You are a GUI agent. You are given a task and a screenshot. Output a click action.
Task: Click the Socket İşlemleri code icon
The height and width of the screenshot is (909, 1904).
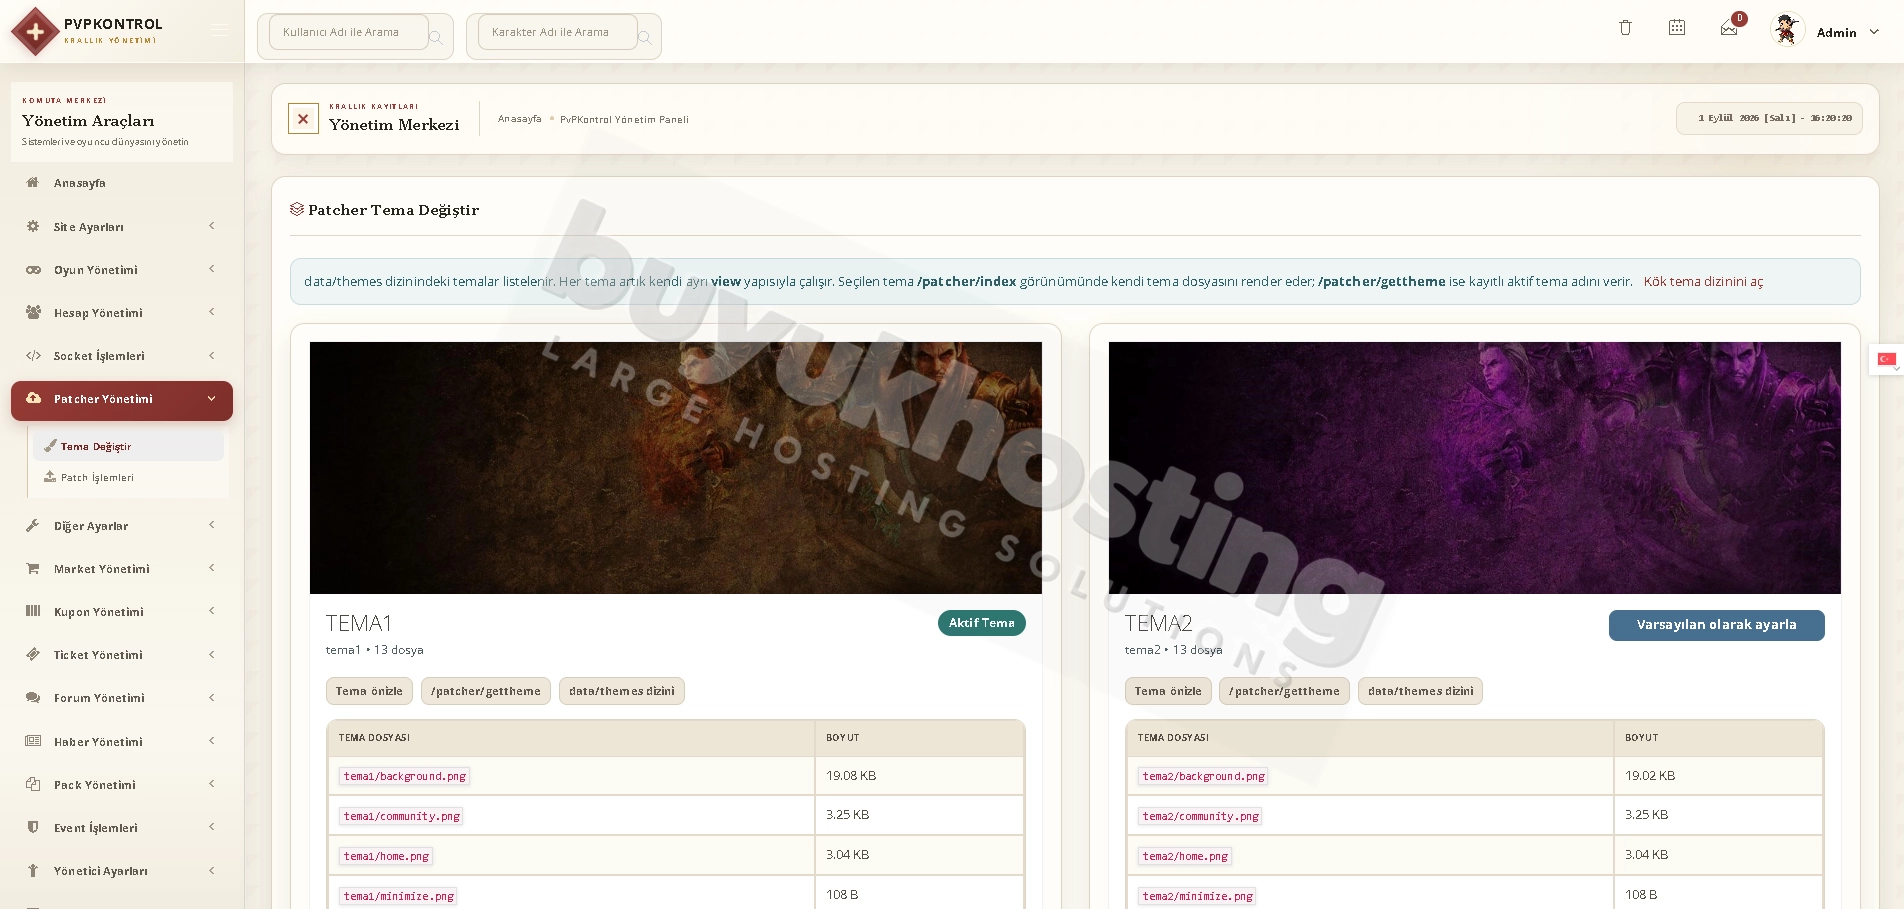pos(33,356)
